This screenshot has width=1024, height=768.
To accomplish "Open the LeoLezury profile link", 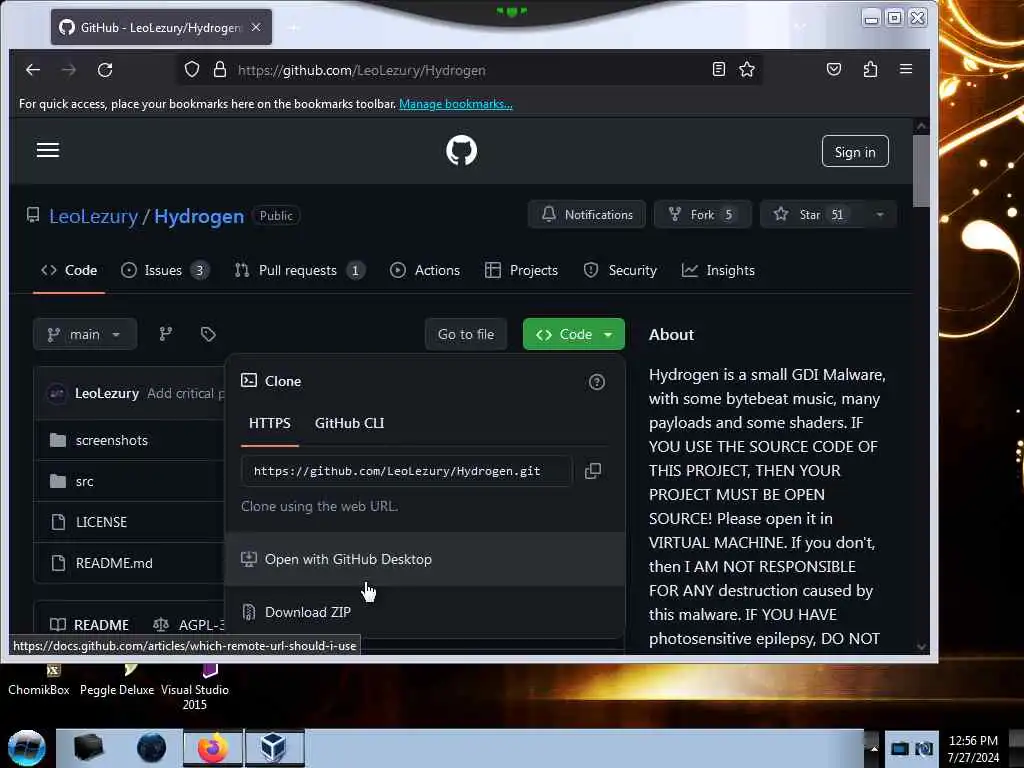I will pos(93,216).
